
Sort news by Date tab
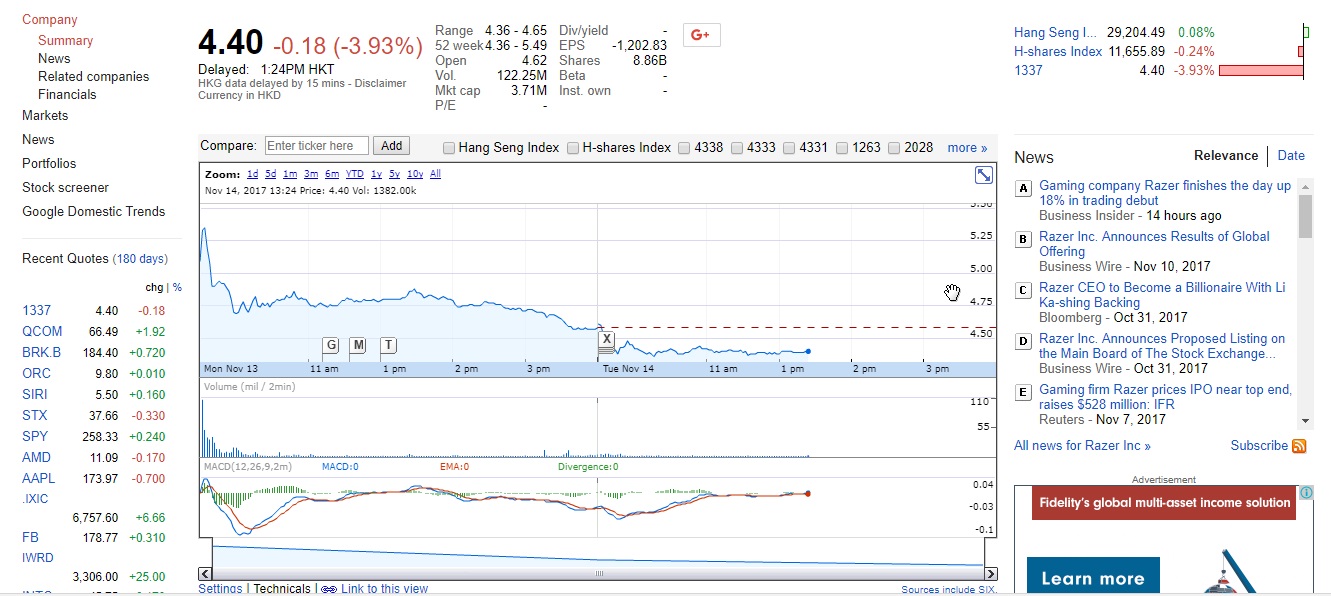(x=1291, y=155)
